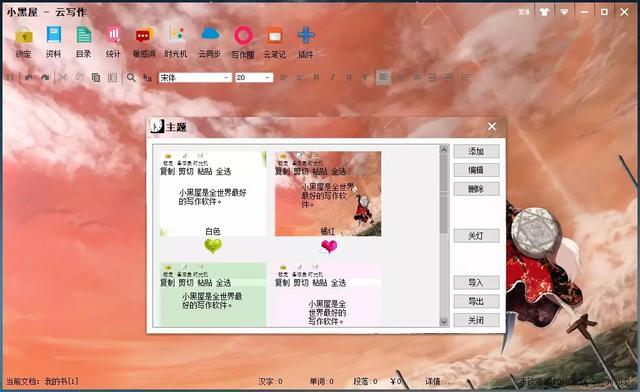The width and height of the screenshot is (640, 392).
Task: Open the 写作圈 writing circle icon
Action: (x=243, y=36)
